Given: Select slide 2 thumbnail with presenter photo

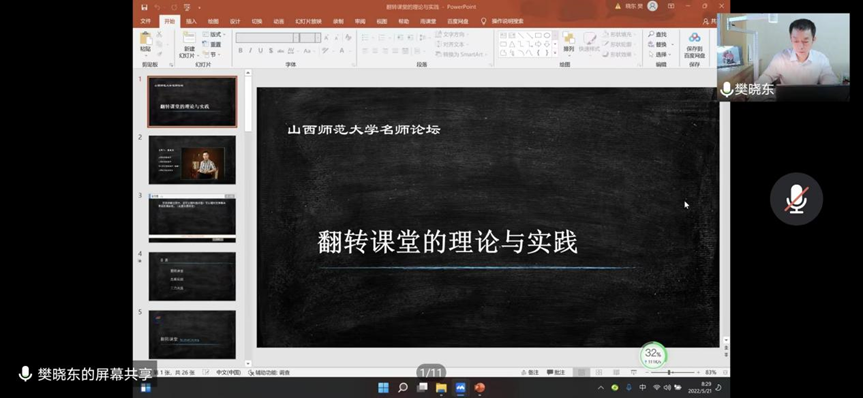Looking at the screenshot, I should [192, 160].
